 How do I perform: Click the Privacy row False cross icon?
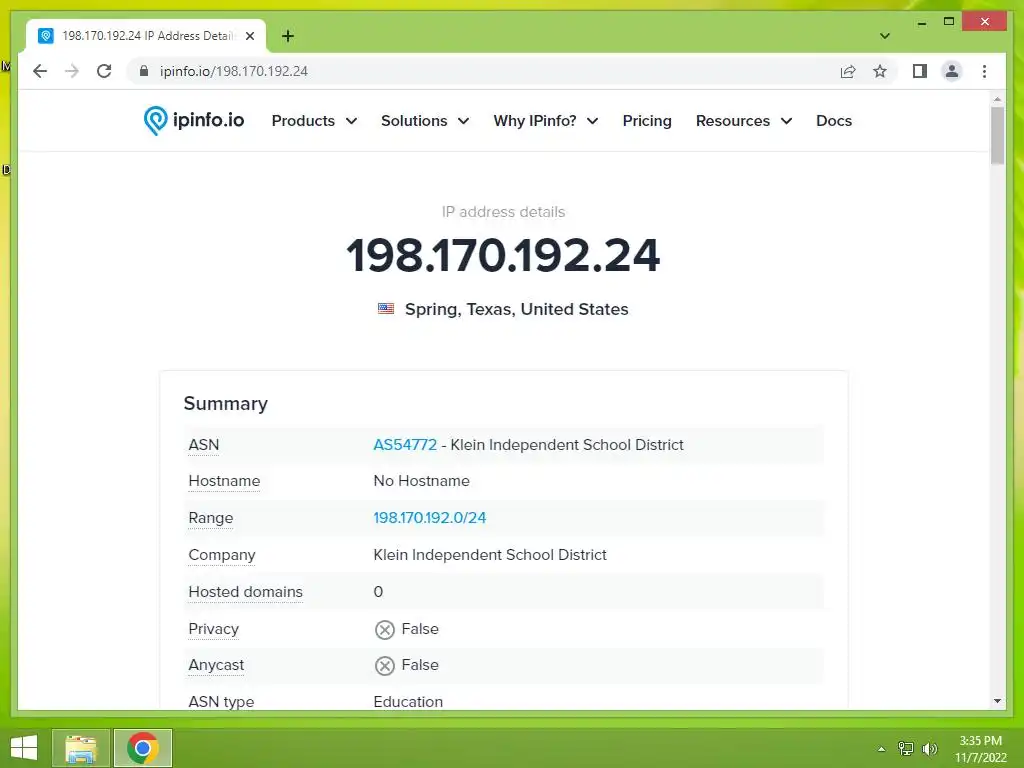(x=385, y=630)
